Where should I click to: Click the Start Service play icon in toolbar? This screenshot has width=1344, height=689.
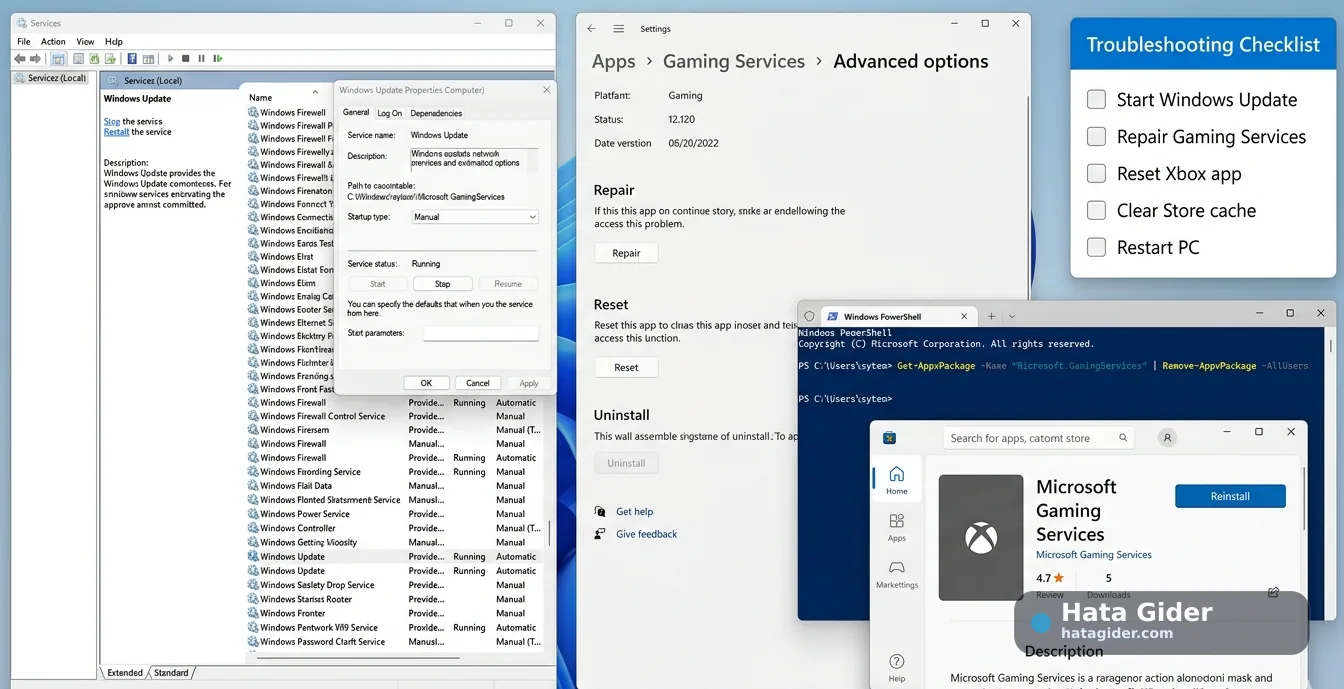coord(170,59)
